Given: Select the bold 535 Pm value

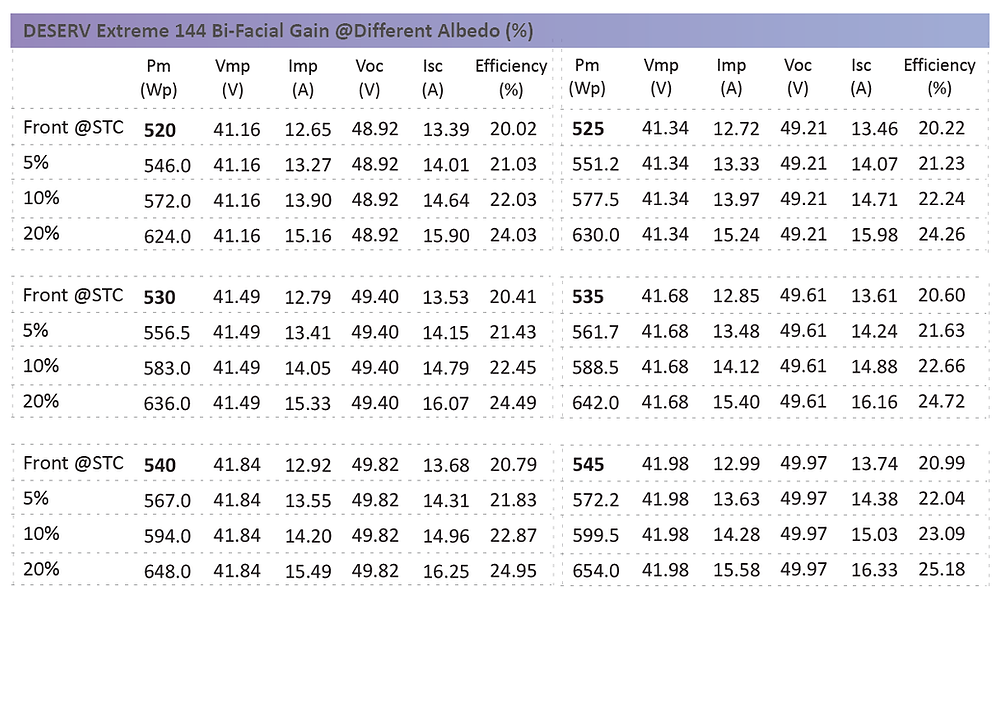Looking at the screenshot, I should 588,297.
